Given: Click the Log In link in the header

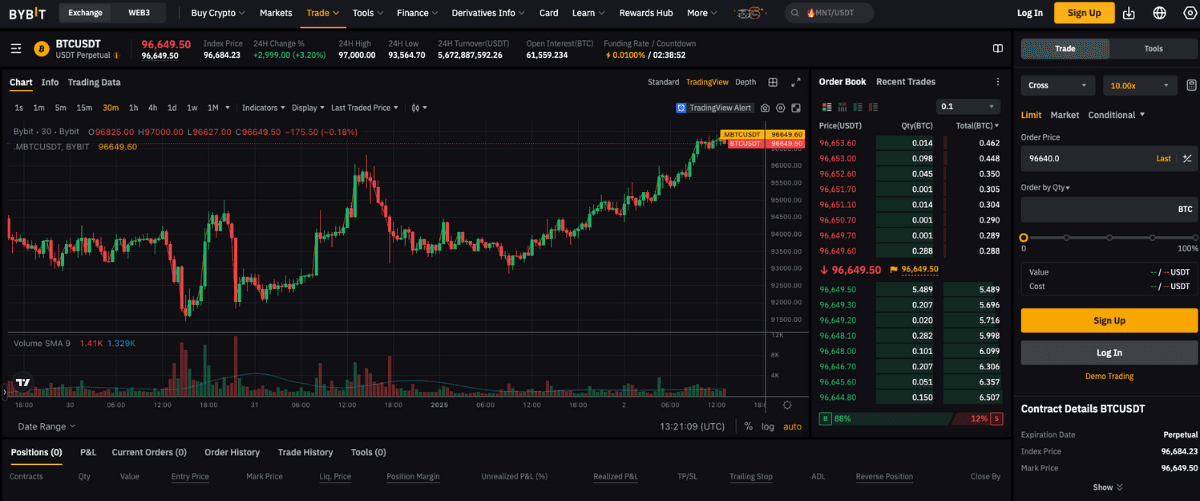Looking at the screenshot, I should (x=1030, y=13).
